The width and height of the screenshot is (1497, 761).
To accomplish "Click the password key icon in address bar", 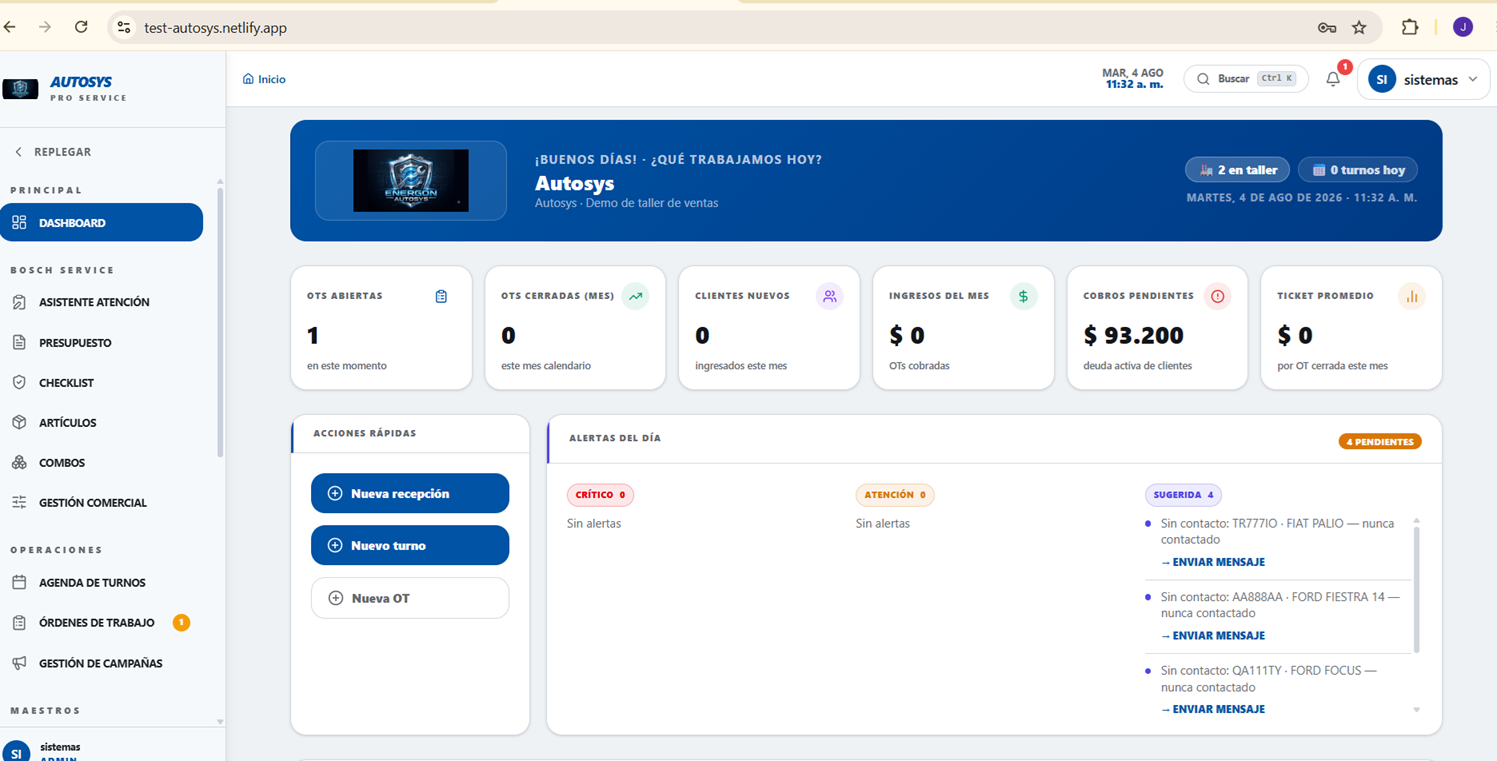I will (x=1327, y=28).
